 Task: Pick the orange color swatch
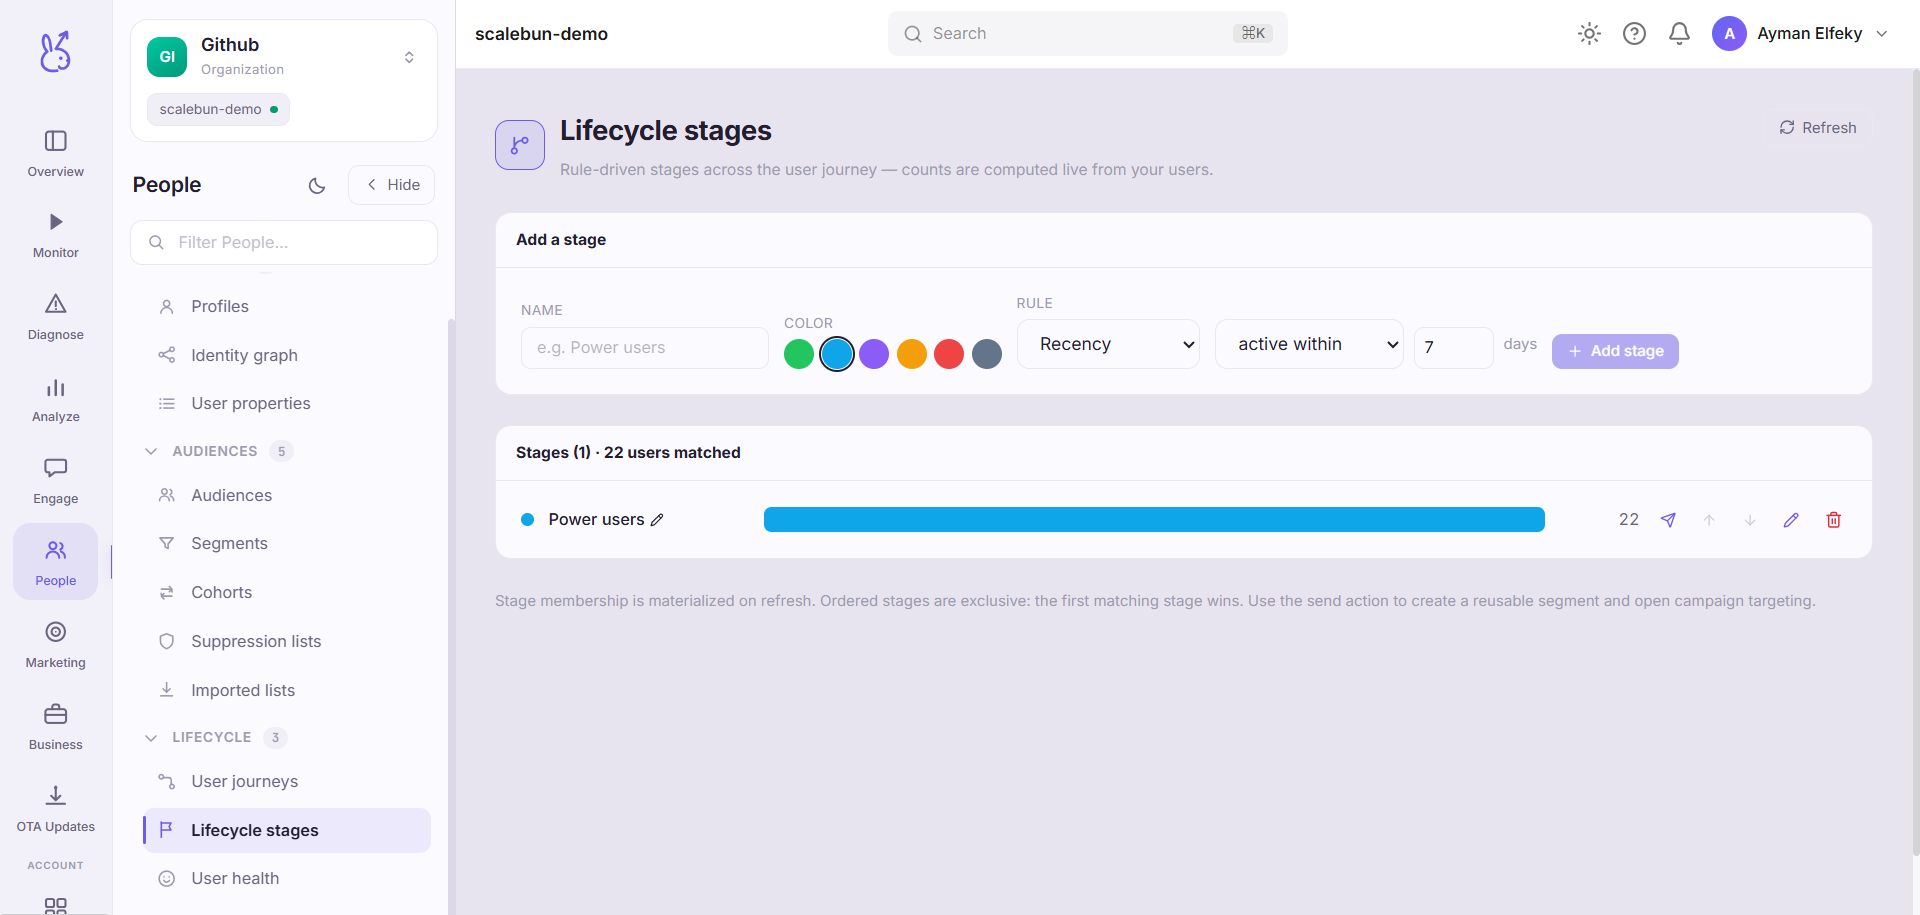(912, 354)
